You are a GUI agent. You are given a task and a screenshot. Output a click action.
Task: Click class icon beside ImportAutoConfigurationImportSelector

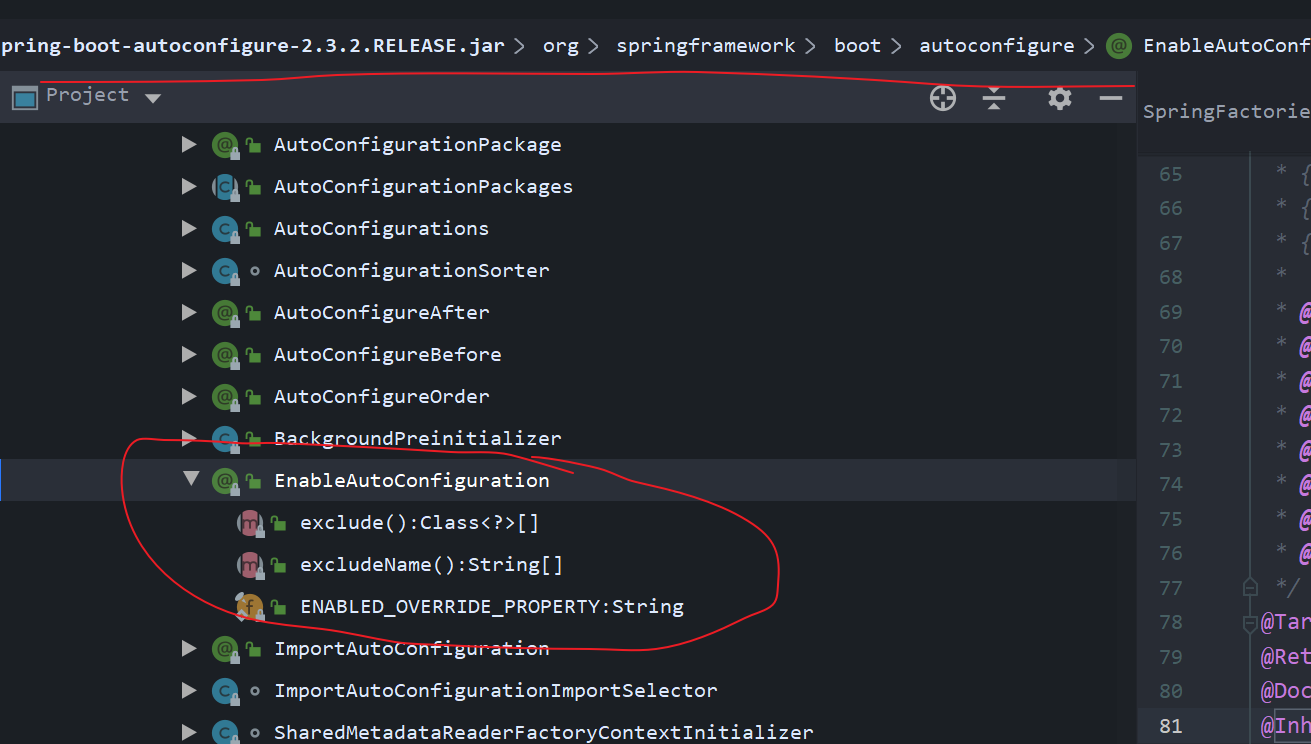tap(224, 691)
